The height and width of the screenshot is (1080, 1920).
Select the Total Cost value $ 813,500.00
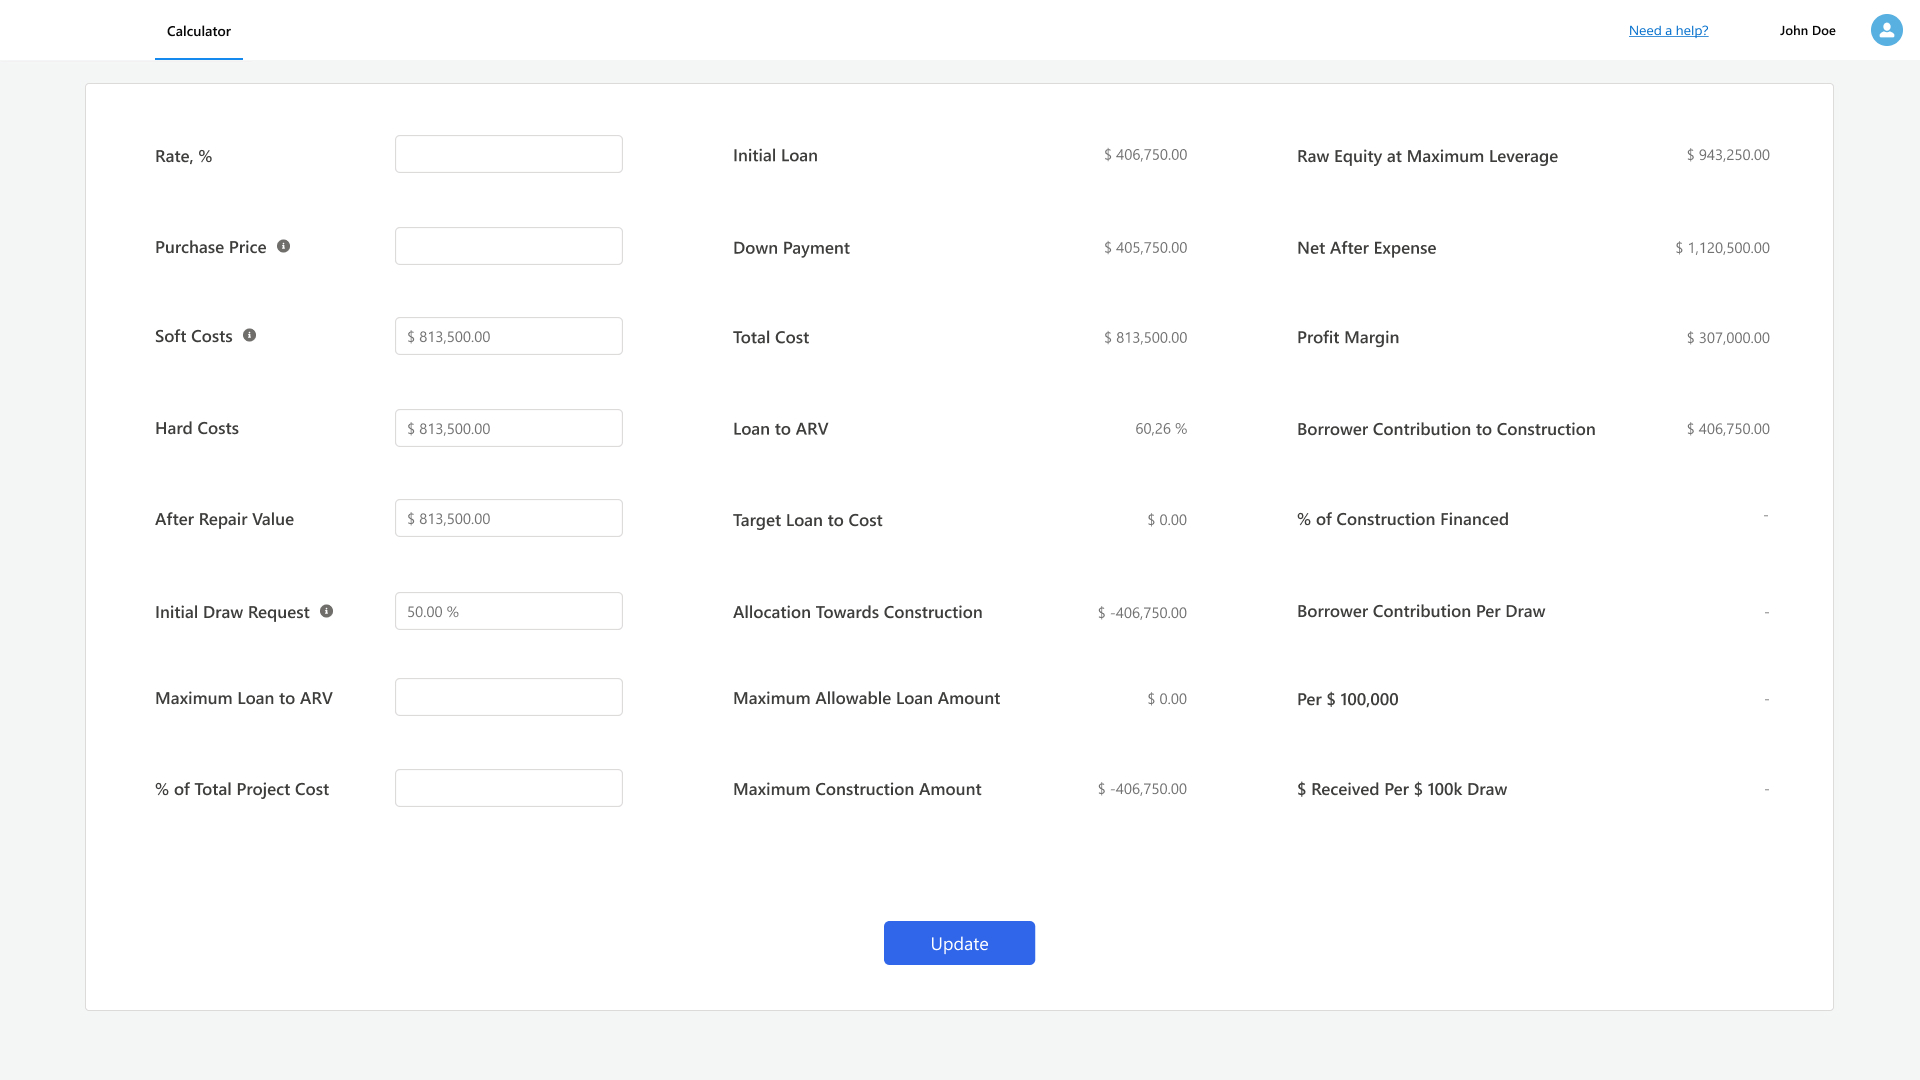click(1145, 338)
